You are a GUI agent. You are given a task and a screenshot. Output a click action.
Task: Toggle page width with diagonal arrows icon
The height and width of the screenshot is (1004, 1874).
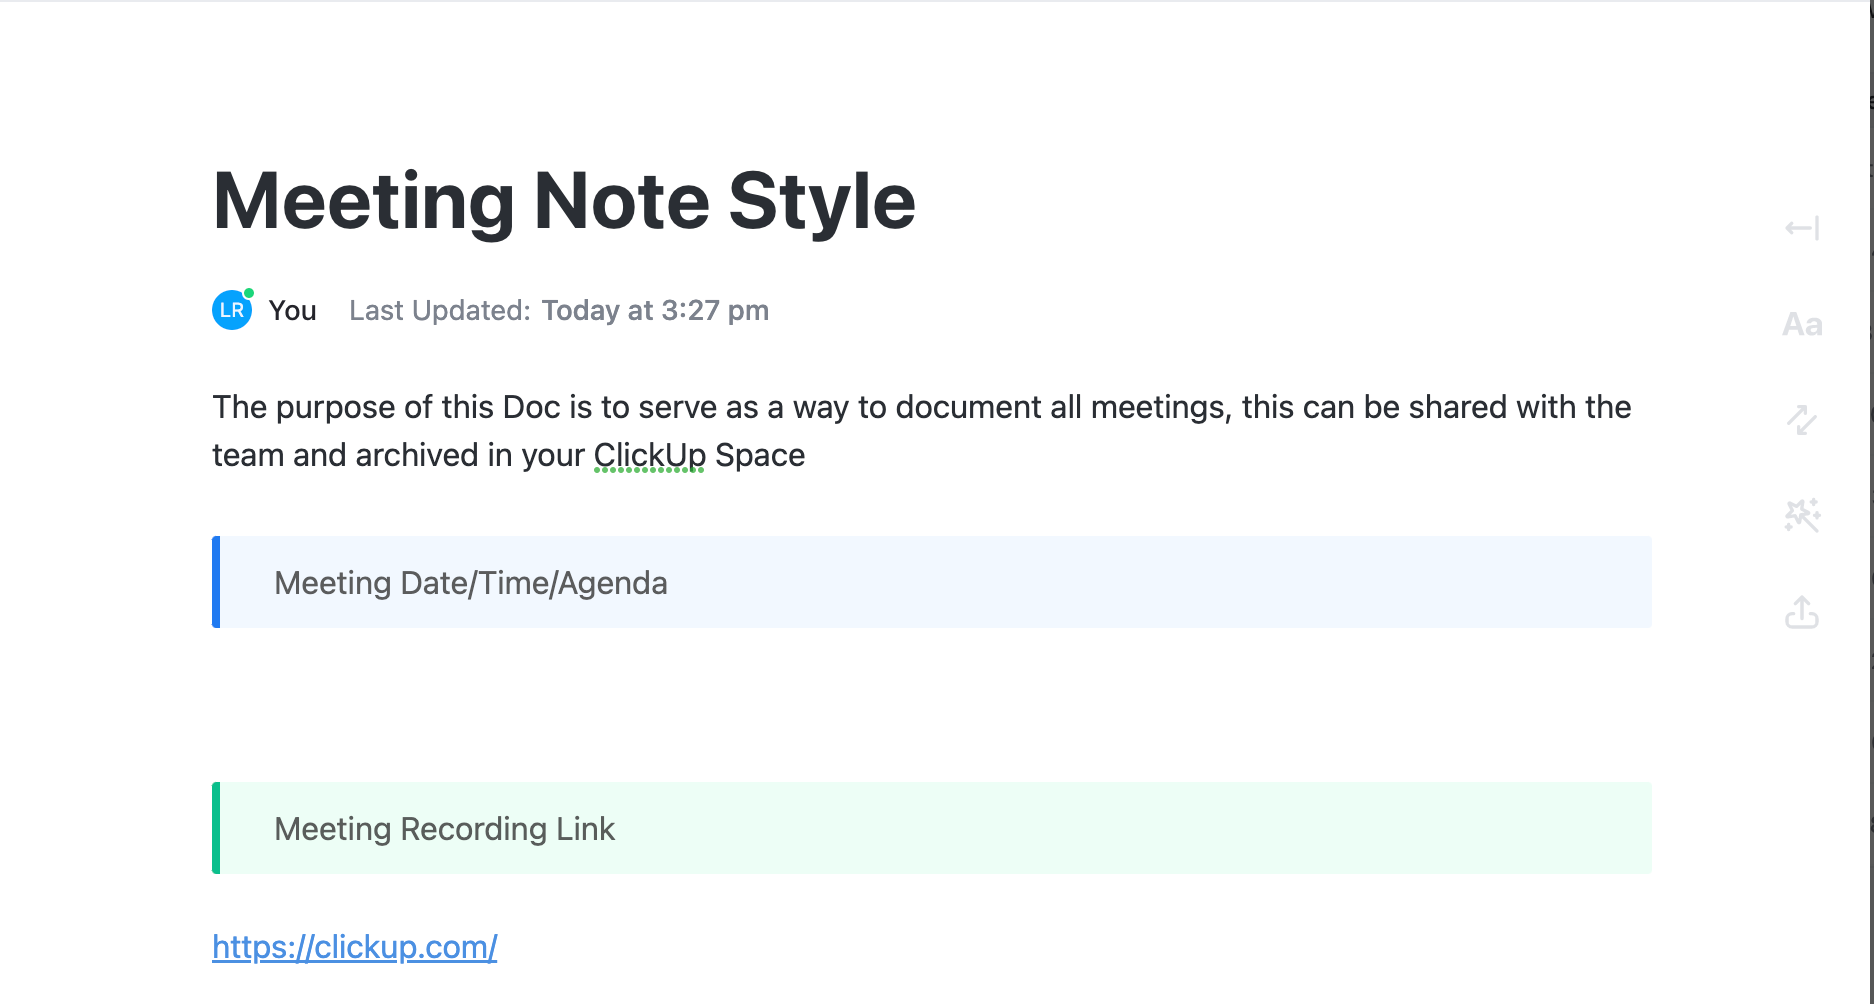pyautogui.click(x=1802, y=420)
